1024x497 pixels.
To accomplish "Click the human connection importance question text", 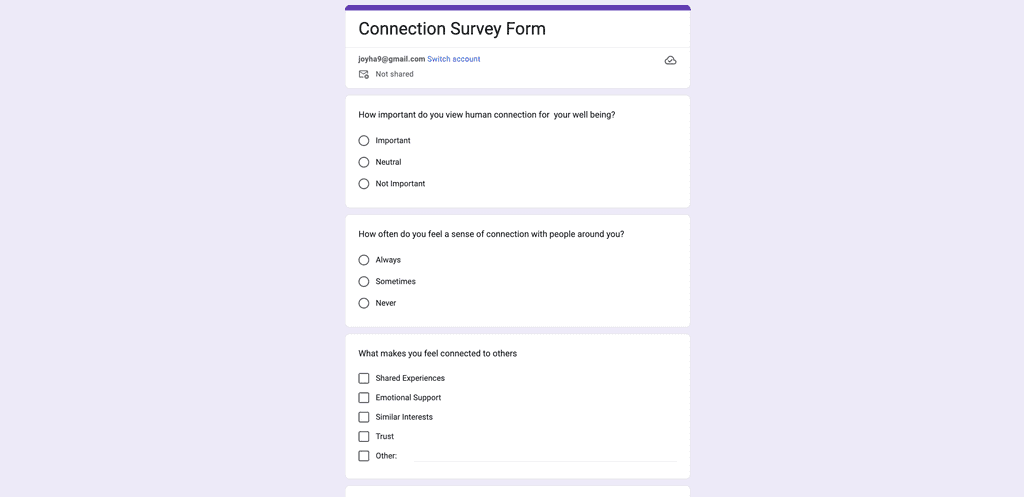I will [487, 115].
